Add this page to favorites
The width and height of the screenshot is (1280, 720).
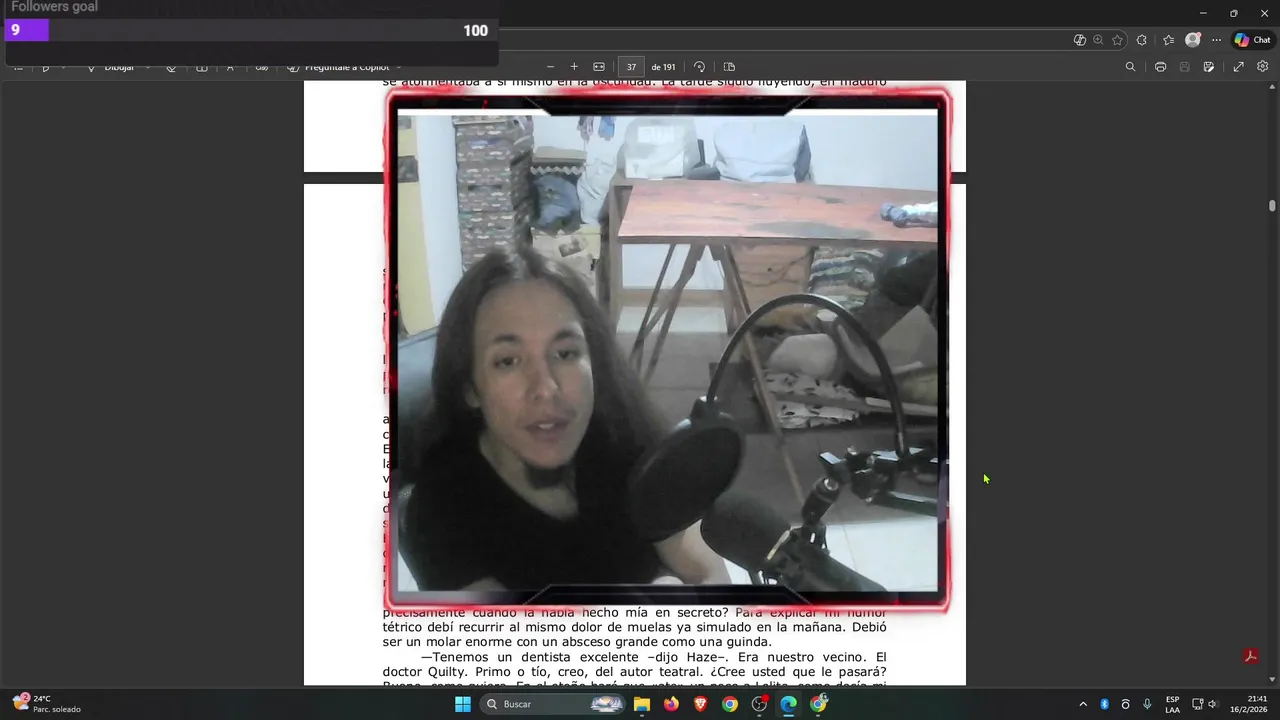1117,40
